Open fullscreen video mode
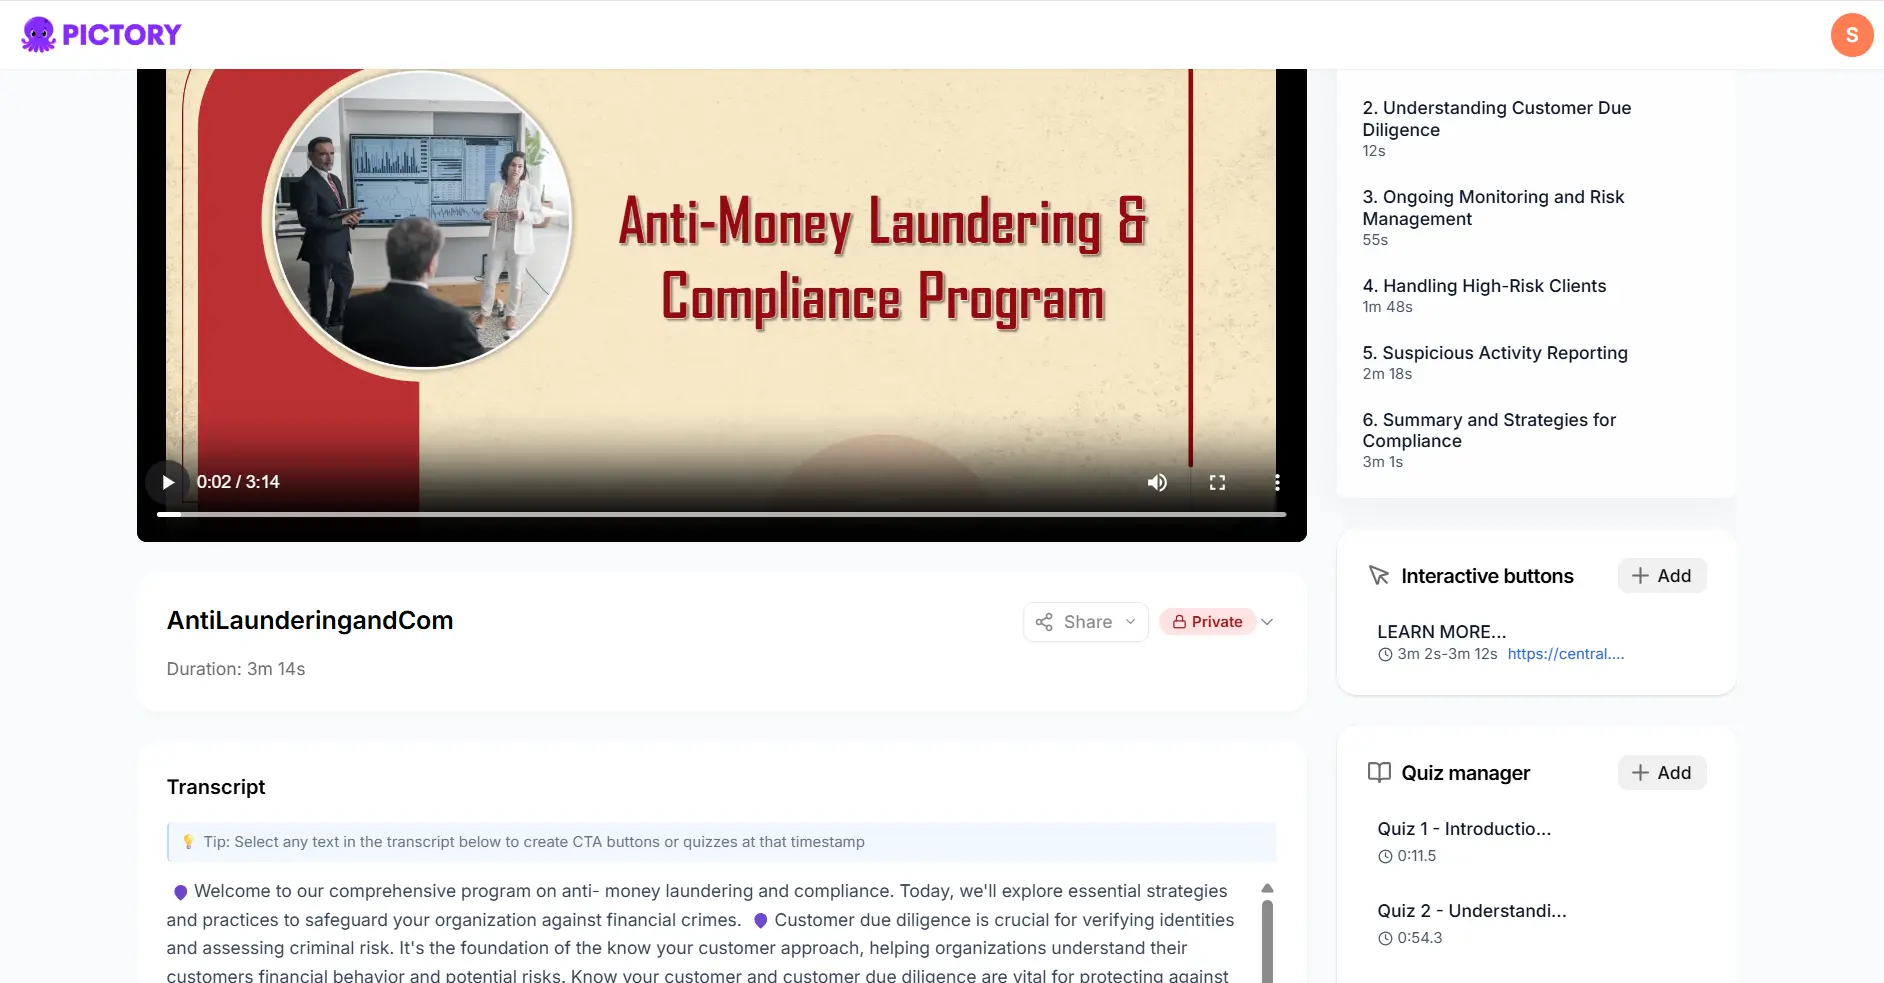 [1217, 482]
